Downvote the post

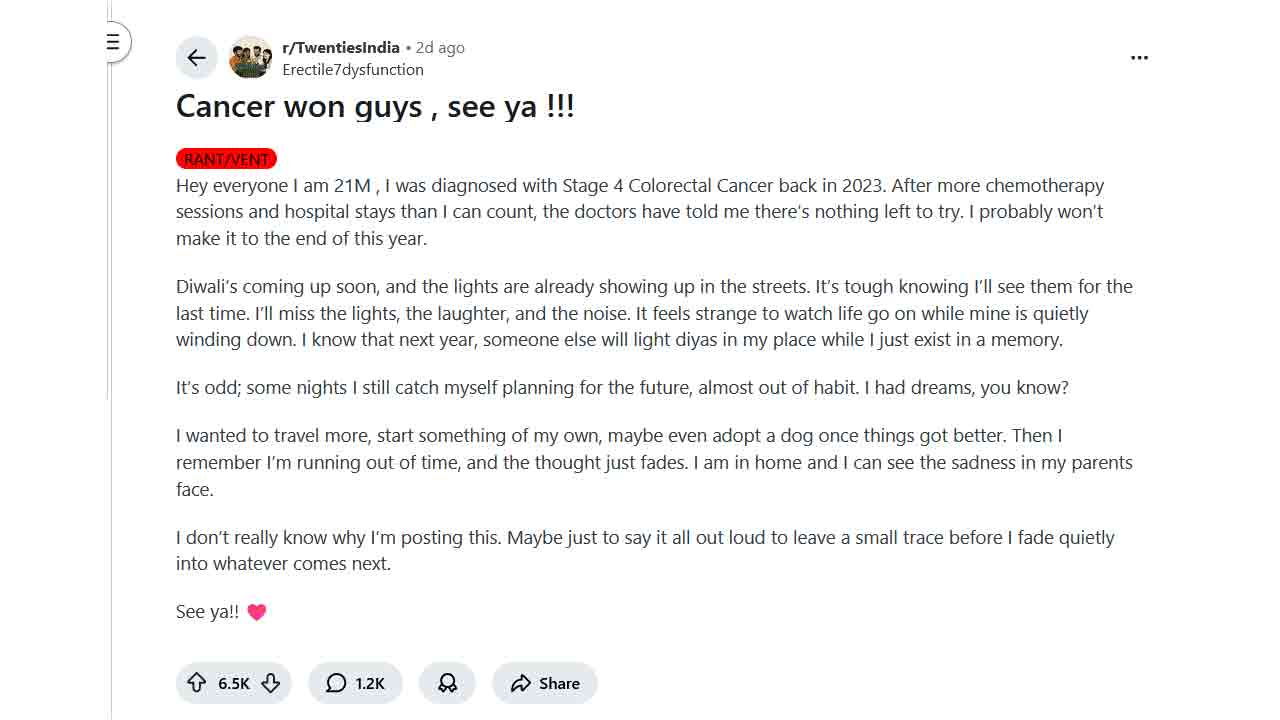tap(270, 683)
